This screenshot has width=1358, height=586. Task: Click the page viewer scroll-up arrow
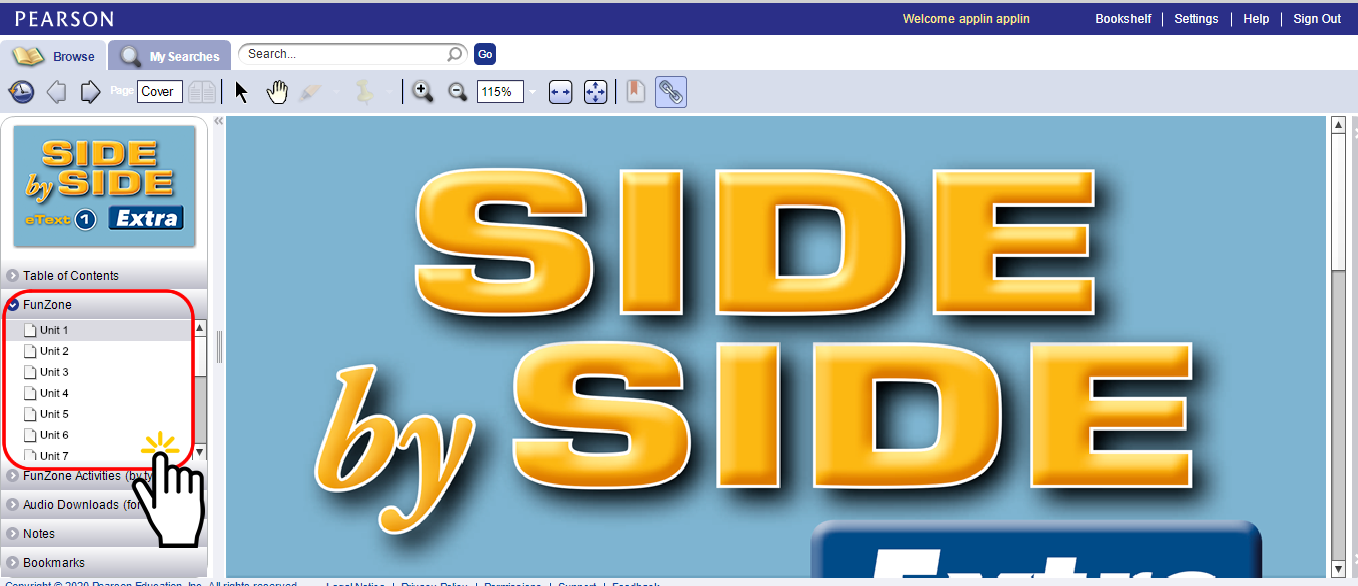click(1339, 125)
